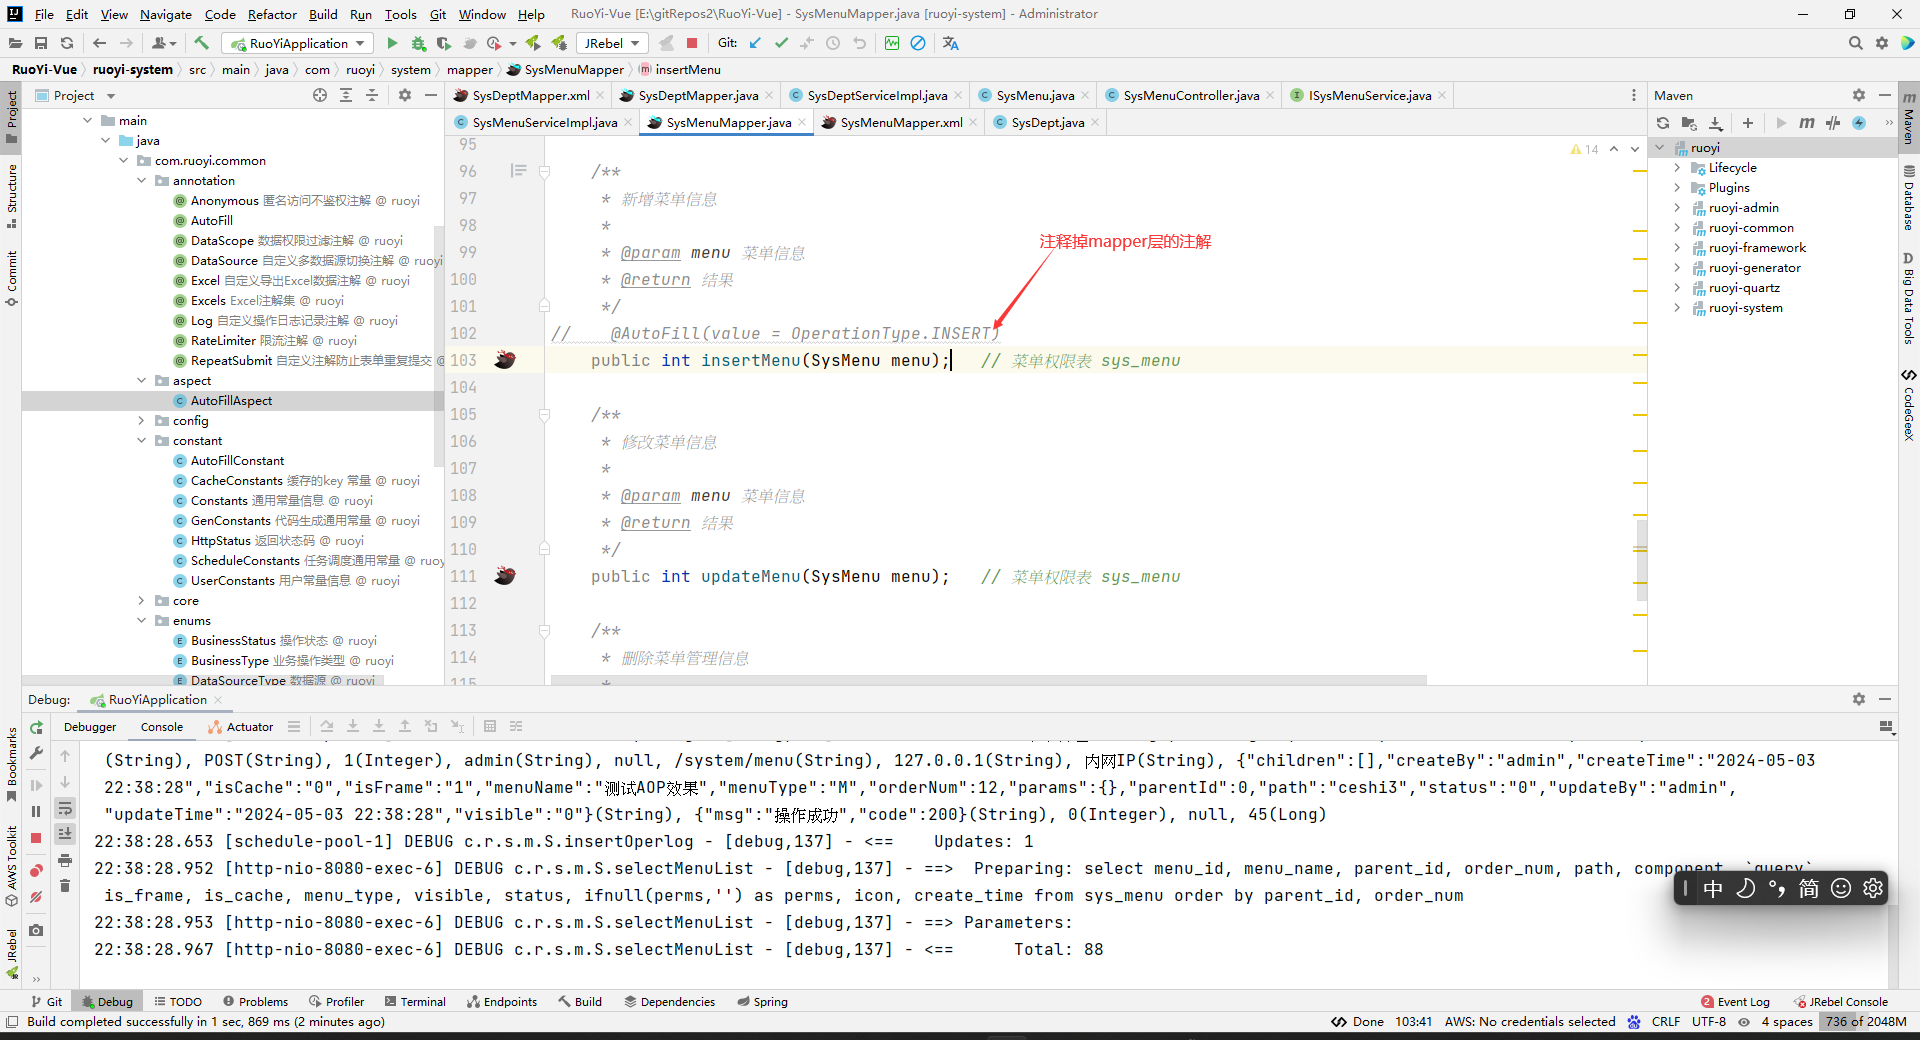Image resolution: width=1920 pixels, height=1040 pixels.
Task: Click the green Run button in main toolbar
Action: tap(392, 43)
